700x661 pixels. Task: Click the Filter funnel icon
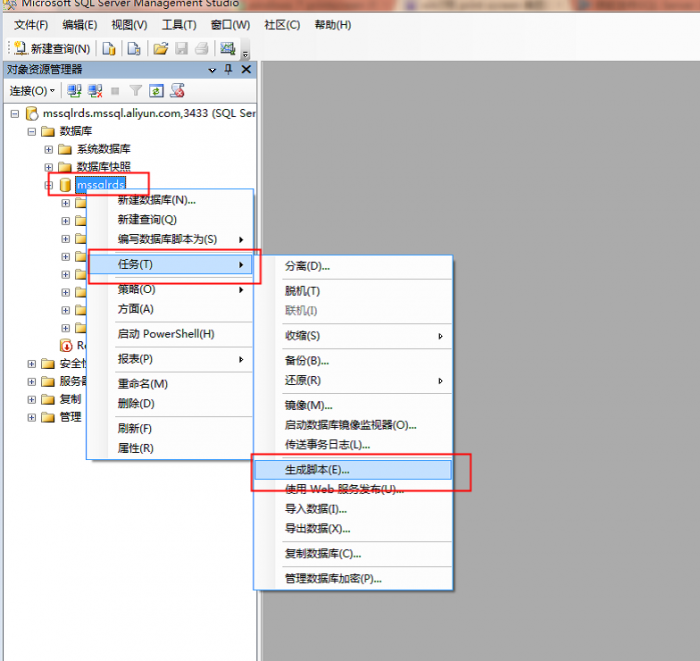pos(135,91)
